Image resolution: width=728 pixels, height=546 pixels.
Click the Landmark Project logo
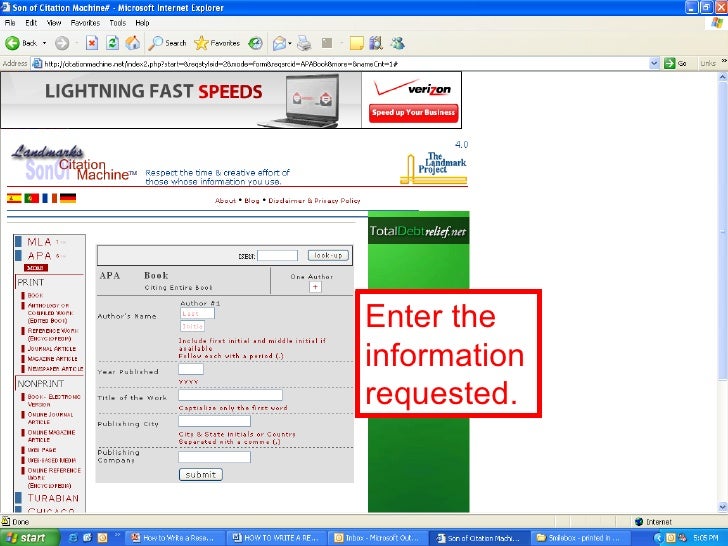click(434, 169)
